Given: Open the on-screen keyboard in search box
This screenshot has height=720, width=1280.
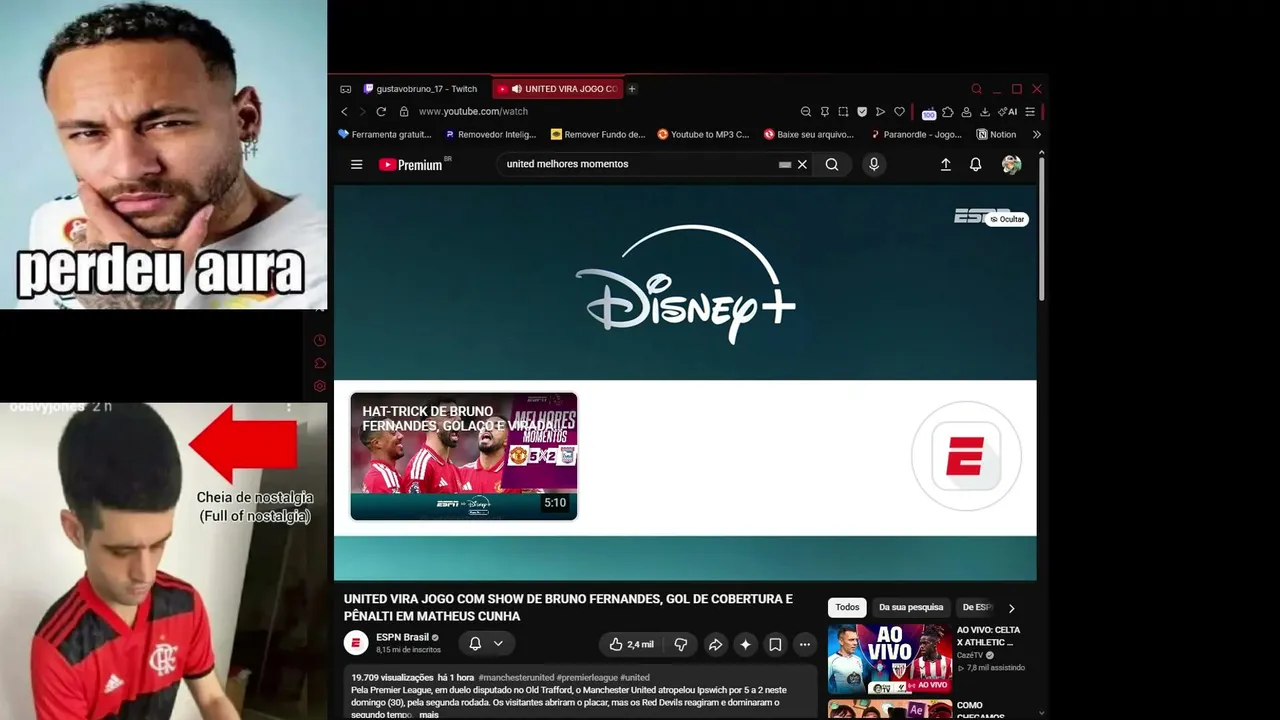Looking at the screenshot, I should coord(785,165).
